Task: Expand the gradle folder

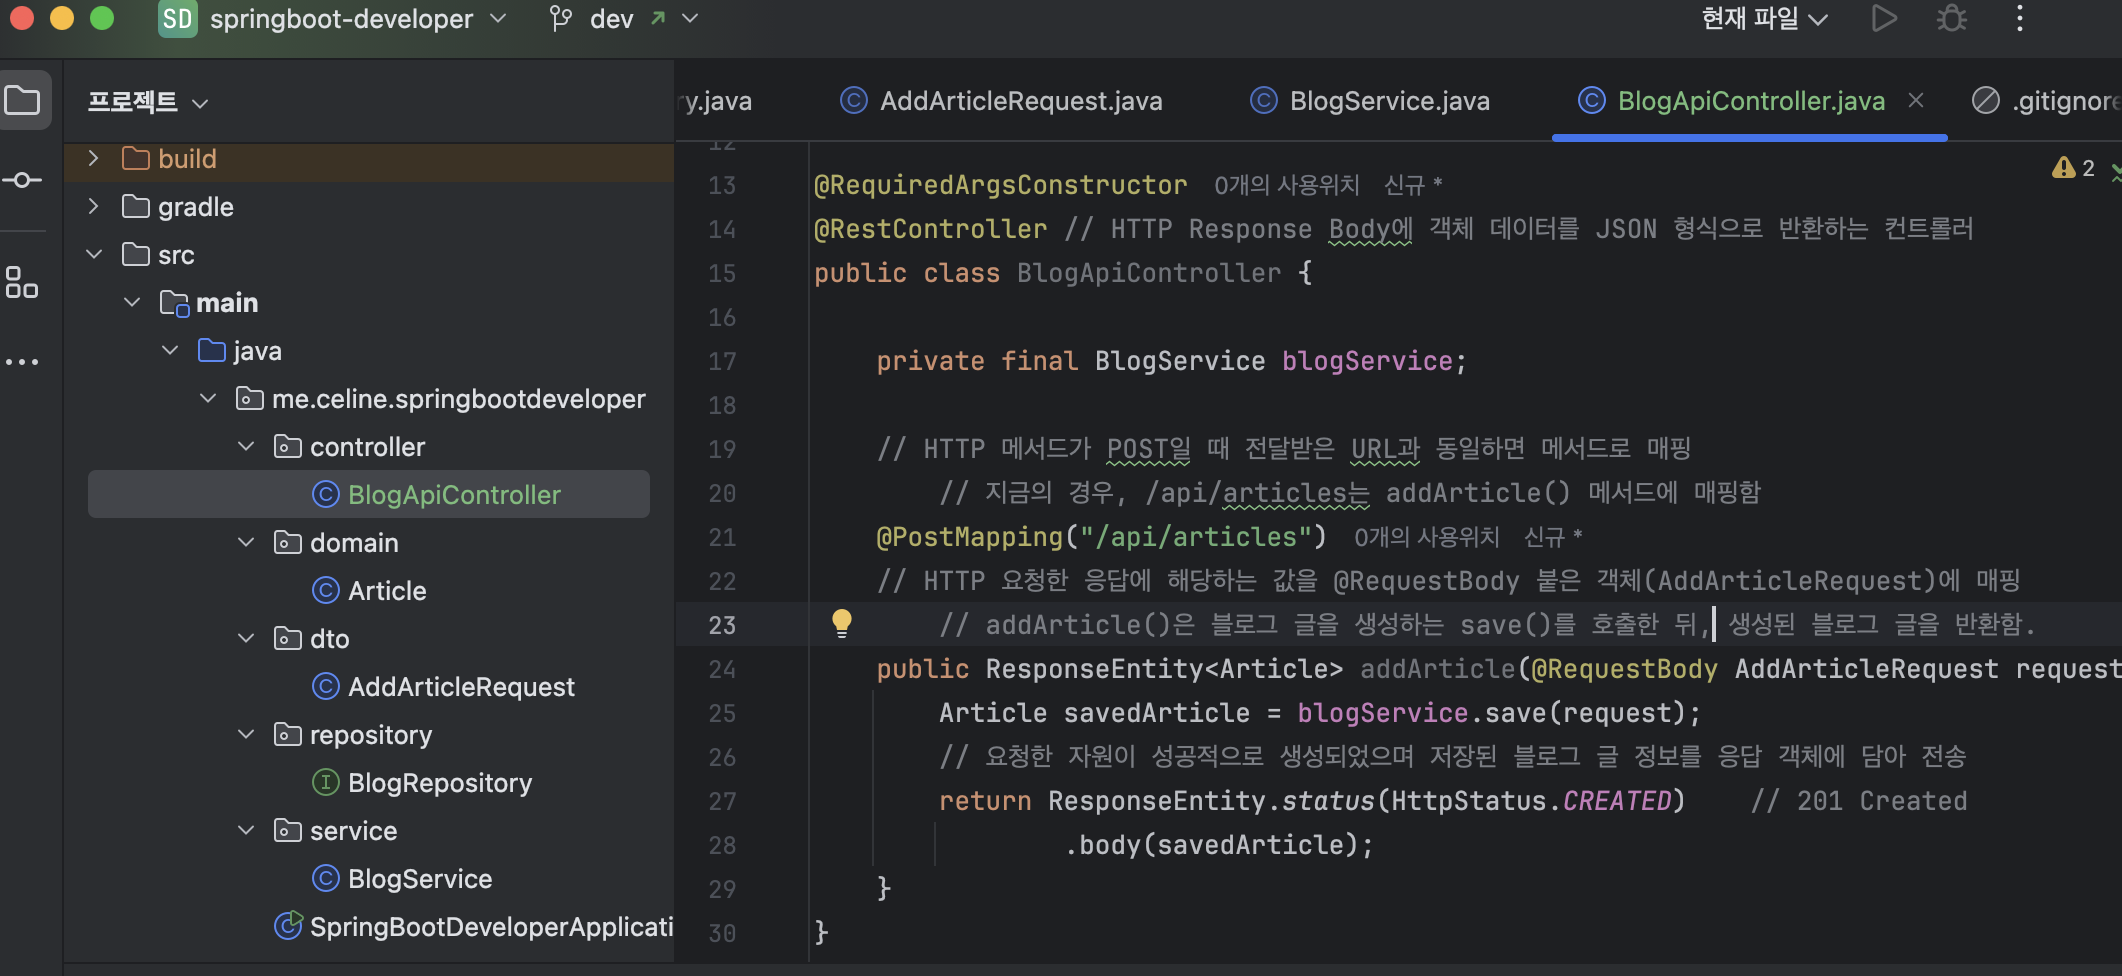Action: [94, 206]
